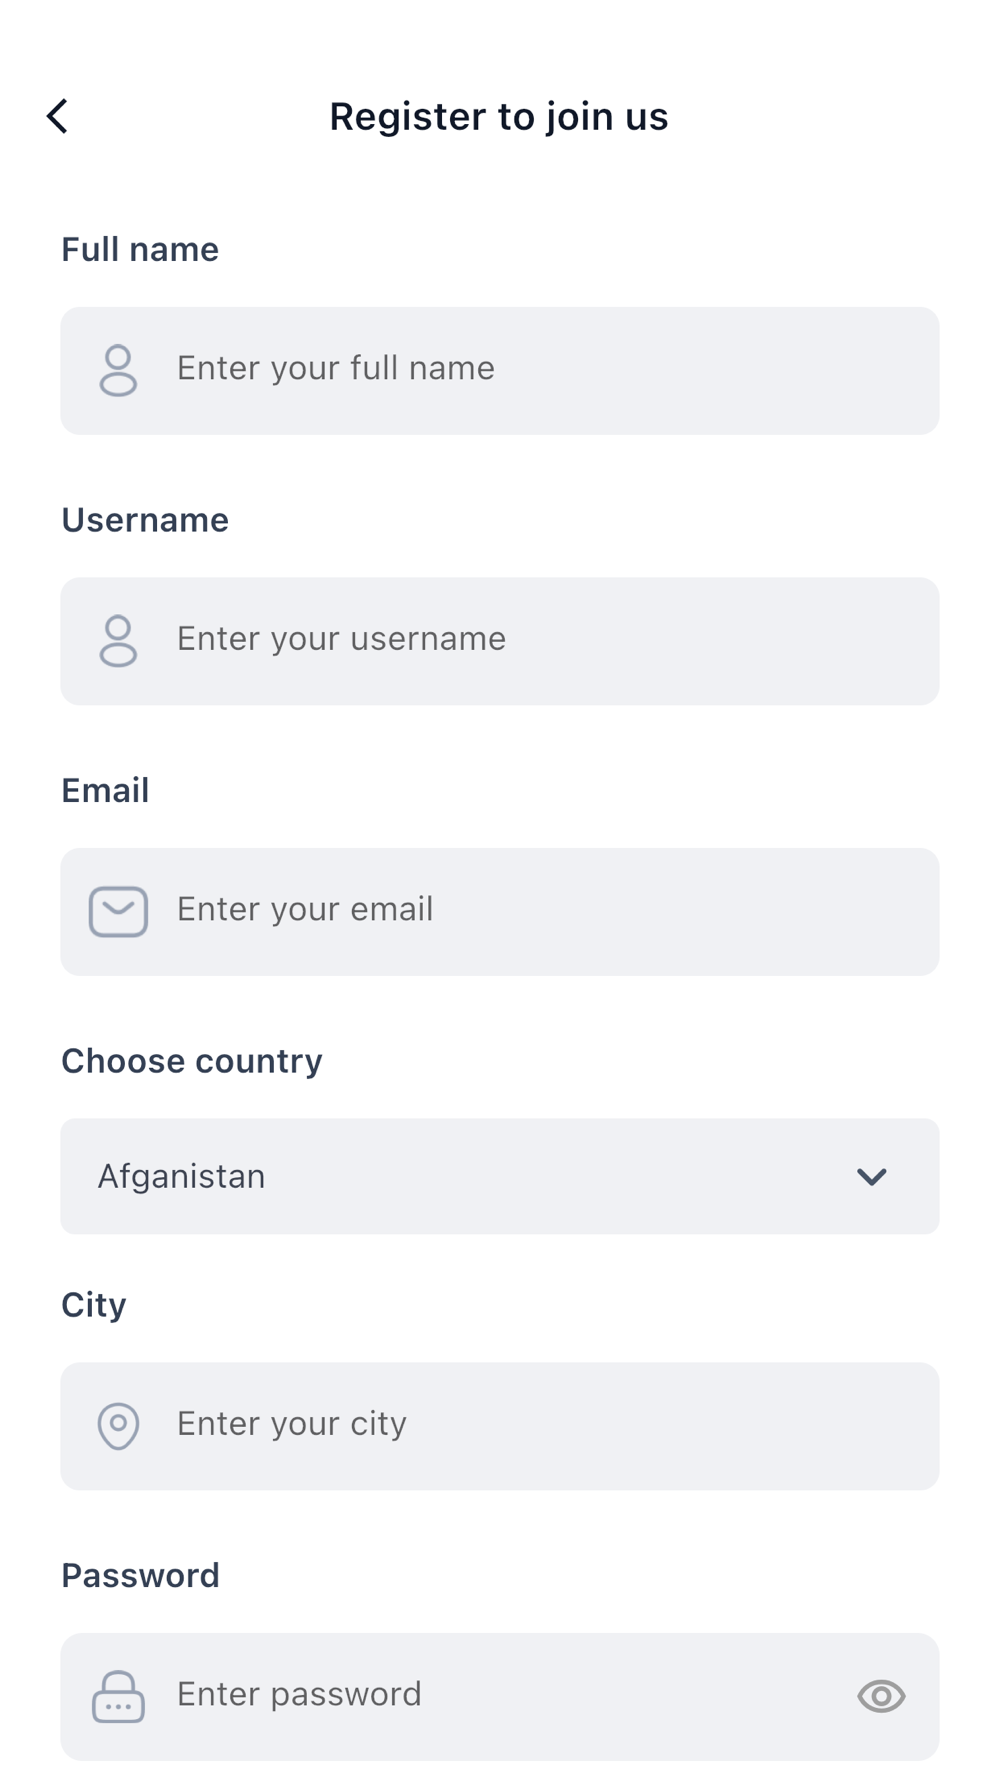Click the Choose country label
1000x1778 pixels.
(192, 1061)
